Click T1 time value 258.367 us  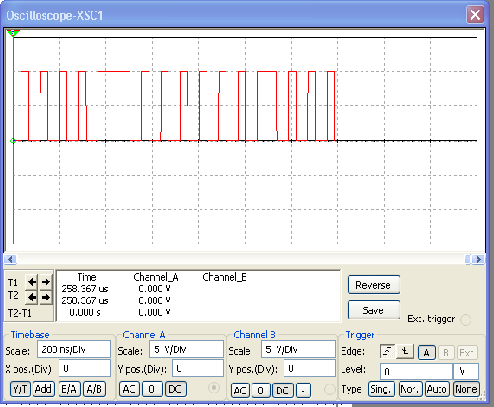tap(85, 288)
